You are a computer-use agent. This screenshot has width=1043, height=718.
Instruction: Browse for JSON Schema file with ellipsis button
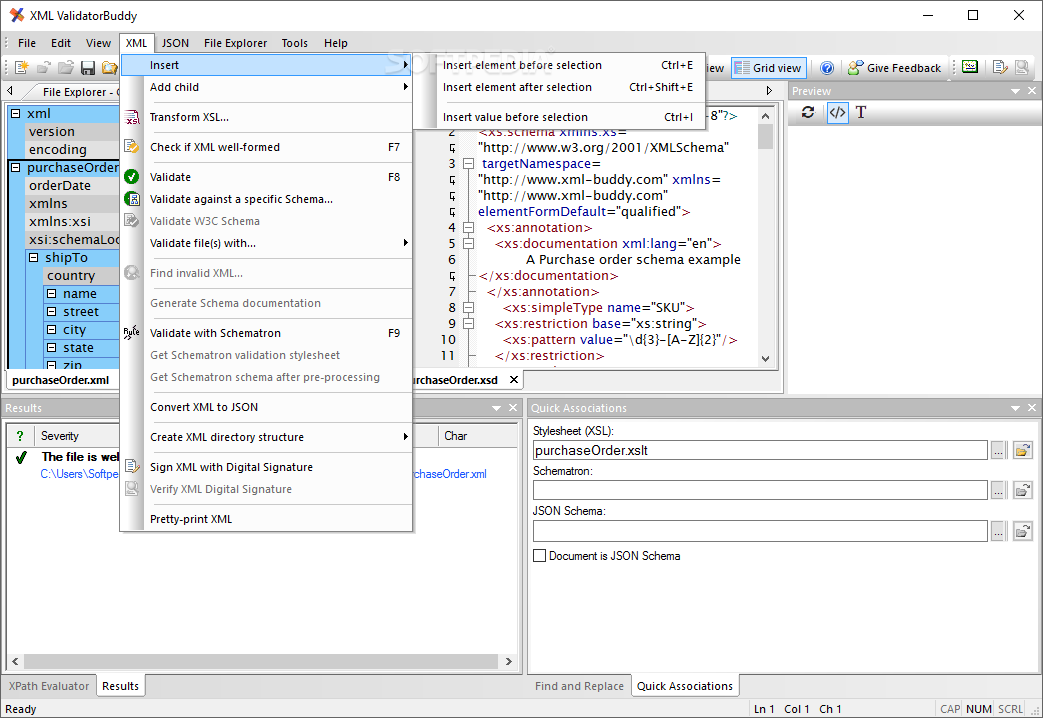tap(998, 531)
